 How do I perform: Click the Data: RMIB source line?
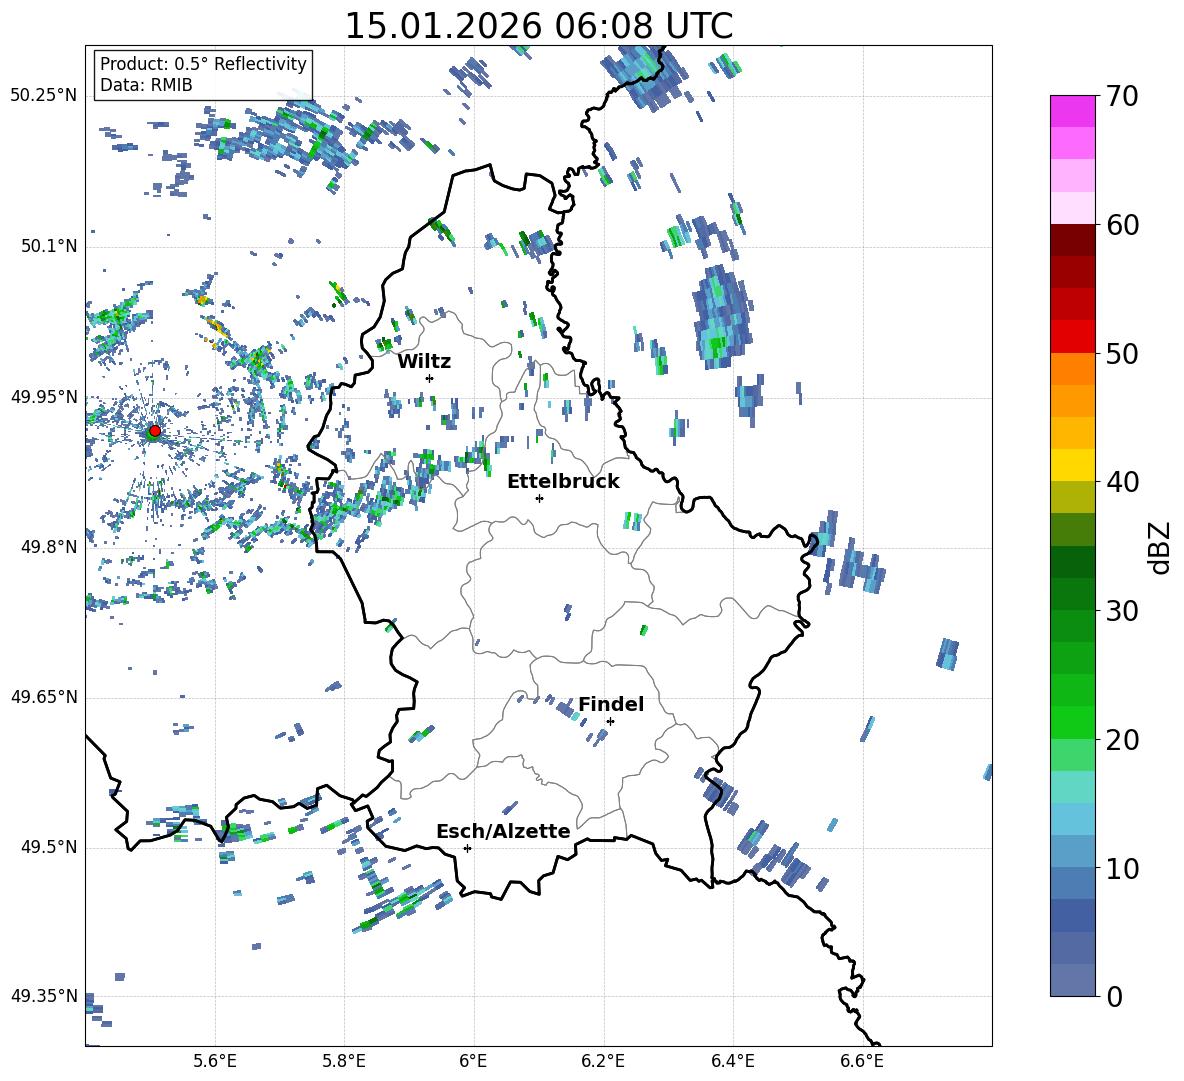pyautogui.click(x=146, y=85)
